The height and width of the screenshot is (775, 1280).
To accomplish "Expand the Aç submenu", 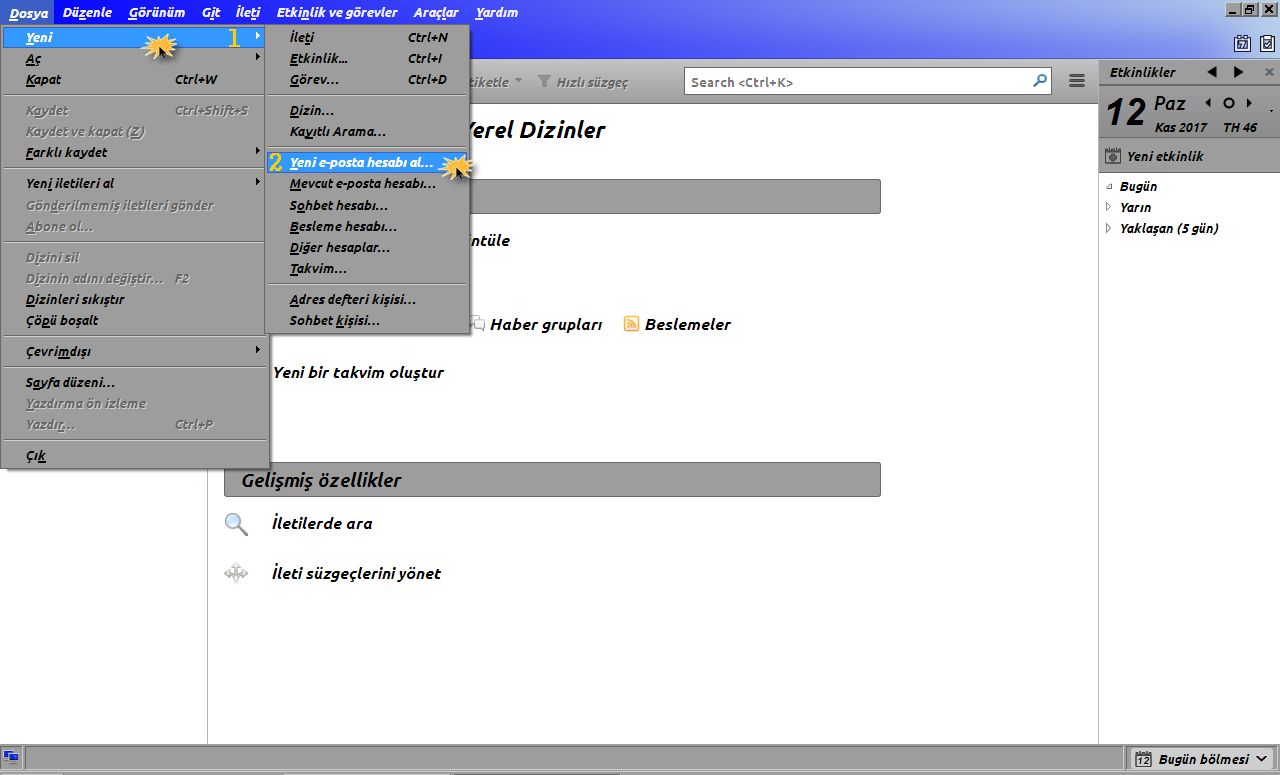I will tap(135, 58).
